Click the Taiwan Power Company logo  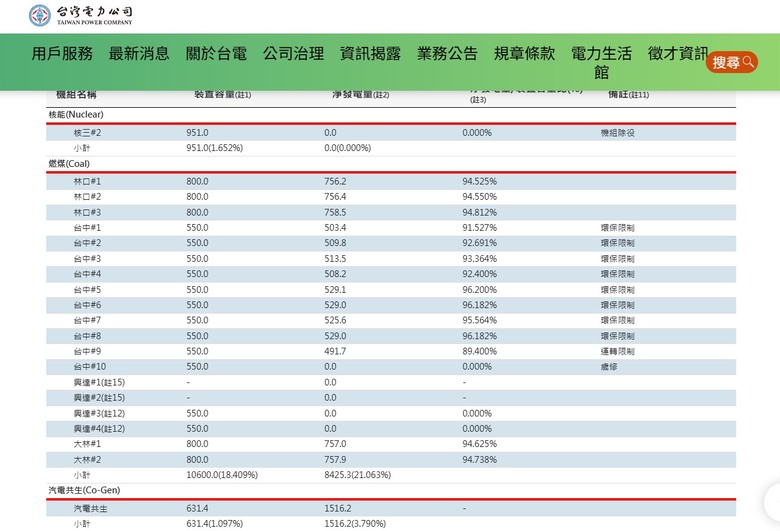point(81,15)
